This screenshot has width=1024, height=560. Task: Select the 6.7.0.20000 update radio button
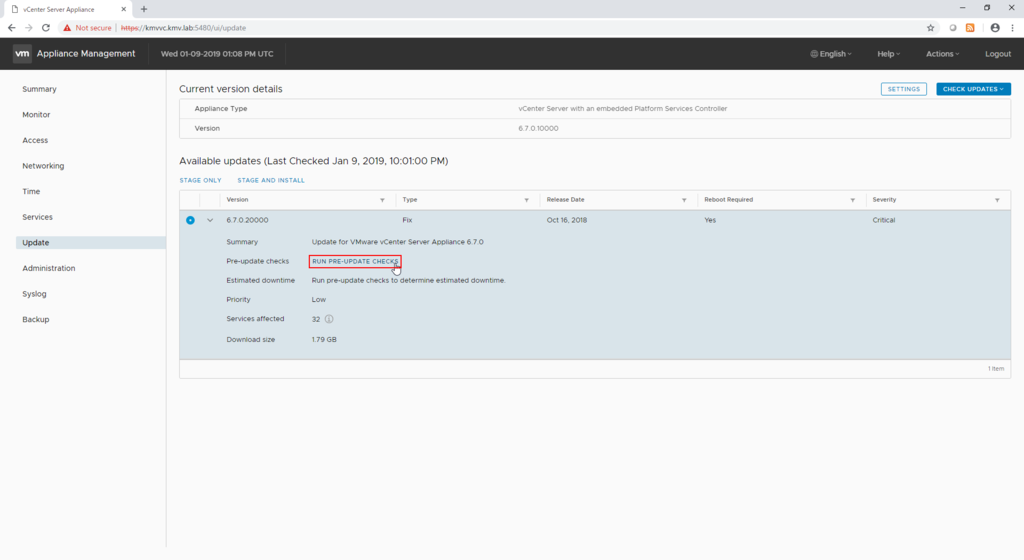click(x=190, y=221)
